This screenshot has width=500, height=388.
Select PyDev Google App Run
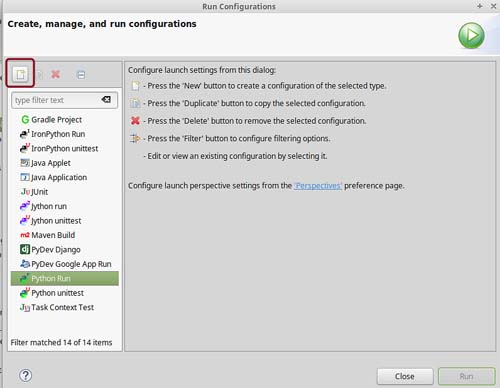[x=64, y=264]
